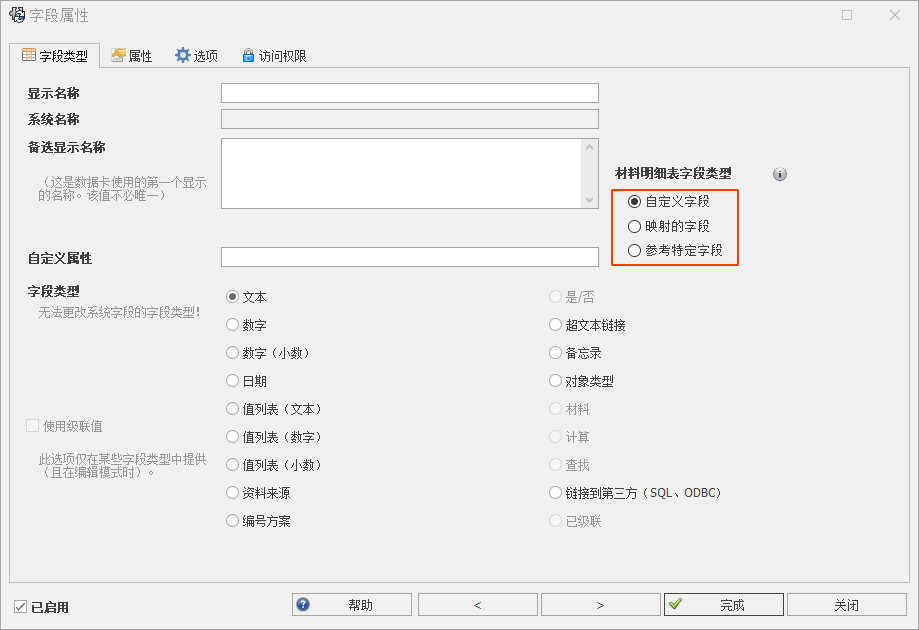
Task: Click the 自定义属性 input field
Action: point(410,257)
